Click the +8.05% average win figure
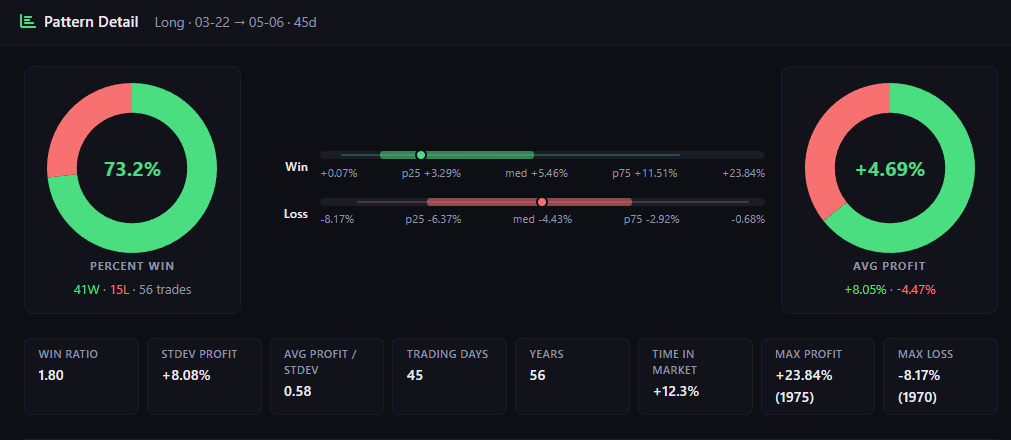1011x440 pixels. pos(863,290)
